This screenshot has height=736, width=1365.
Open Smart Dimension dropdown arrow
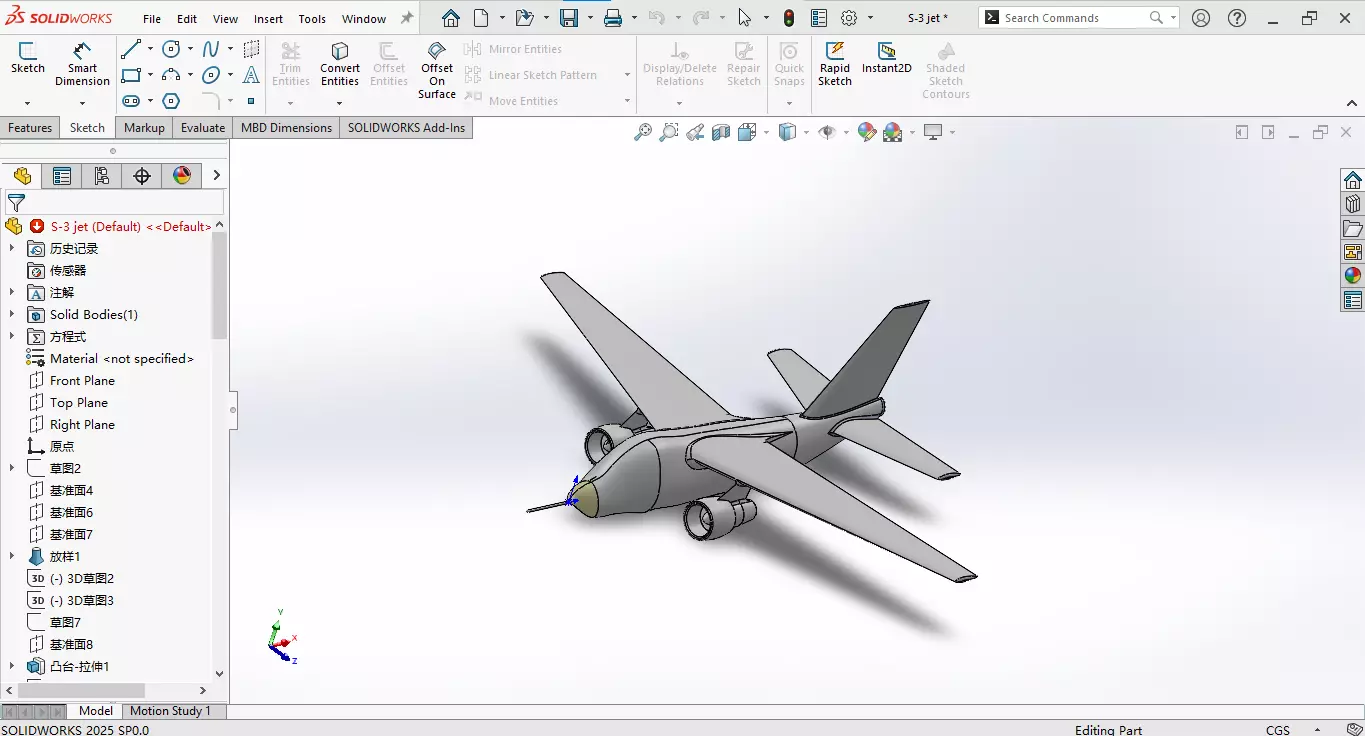pyautogui.click(x=82, y=103)
